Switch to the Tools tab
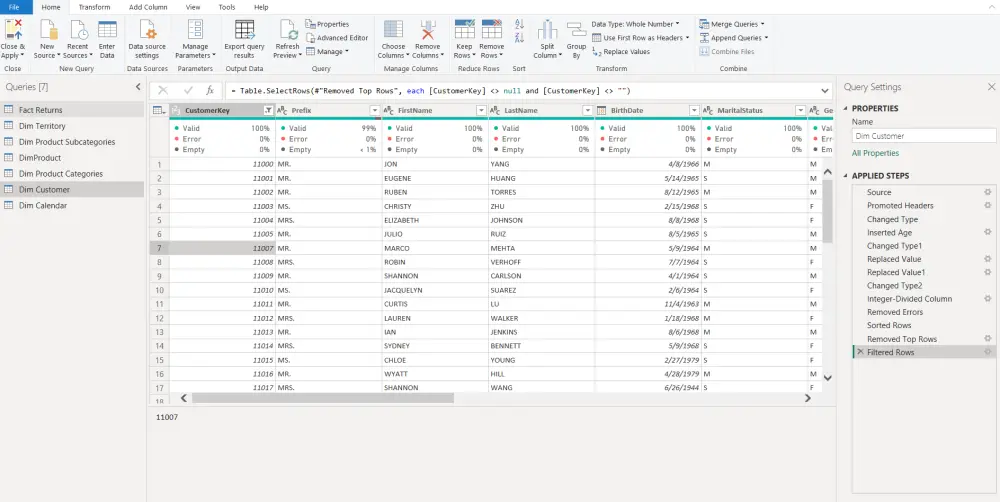The height and width of the screenshot is (502, 1000). click(x=226, y=7)
